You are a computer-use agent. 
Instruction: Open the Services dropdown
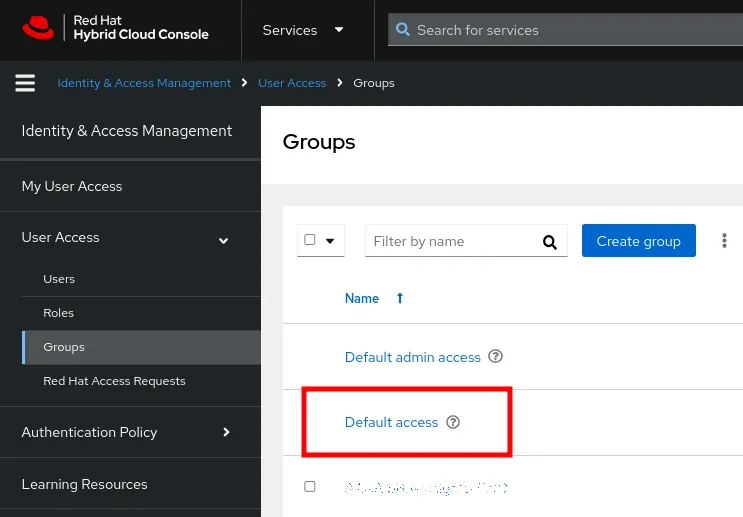303,30
